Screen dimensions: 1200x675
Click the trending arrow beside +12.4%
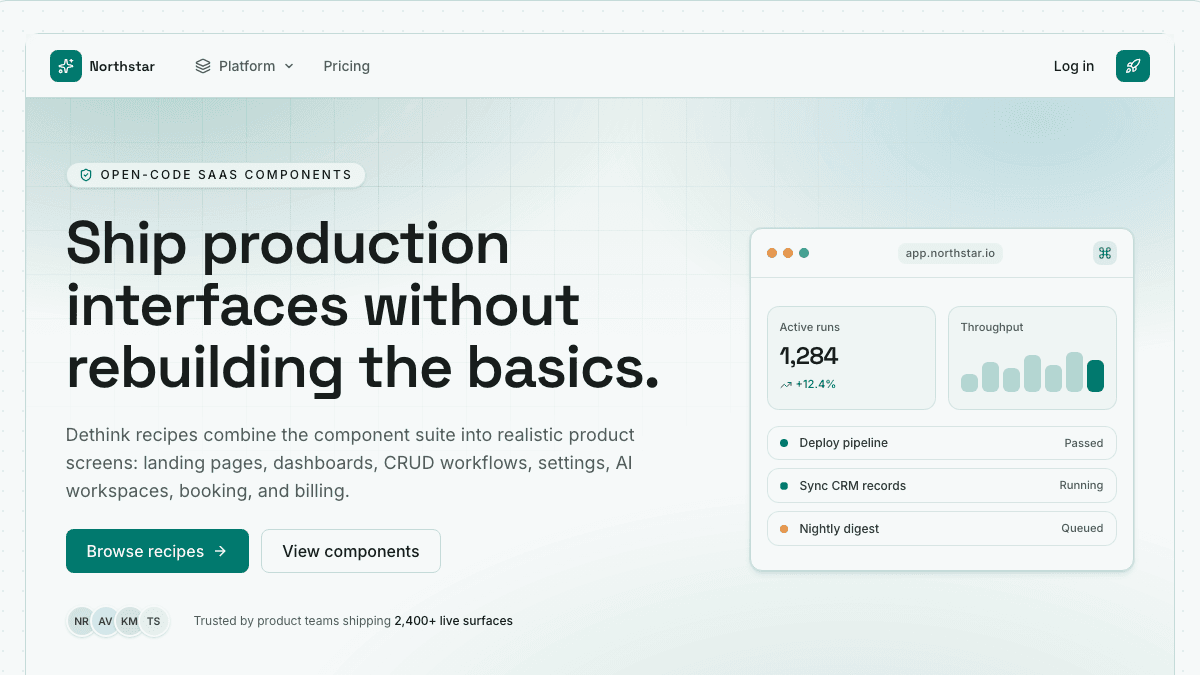click(x=786, y=384)
